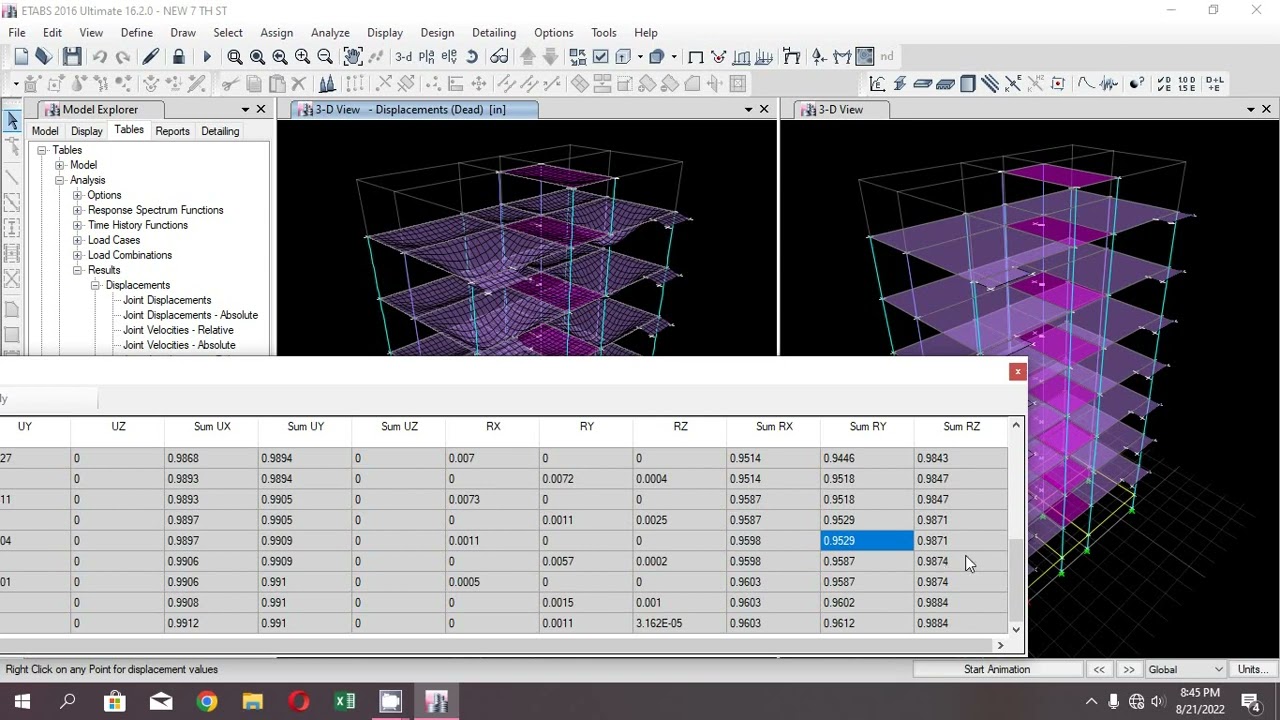Click the Sum UX column header

coord(212,427)
